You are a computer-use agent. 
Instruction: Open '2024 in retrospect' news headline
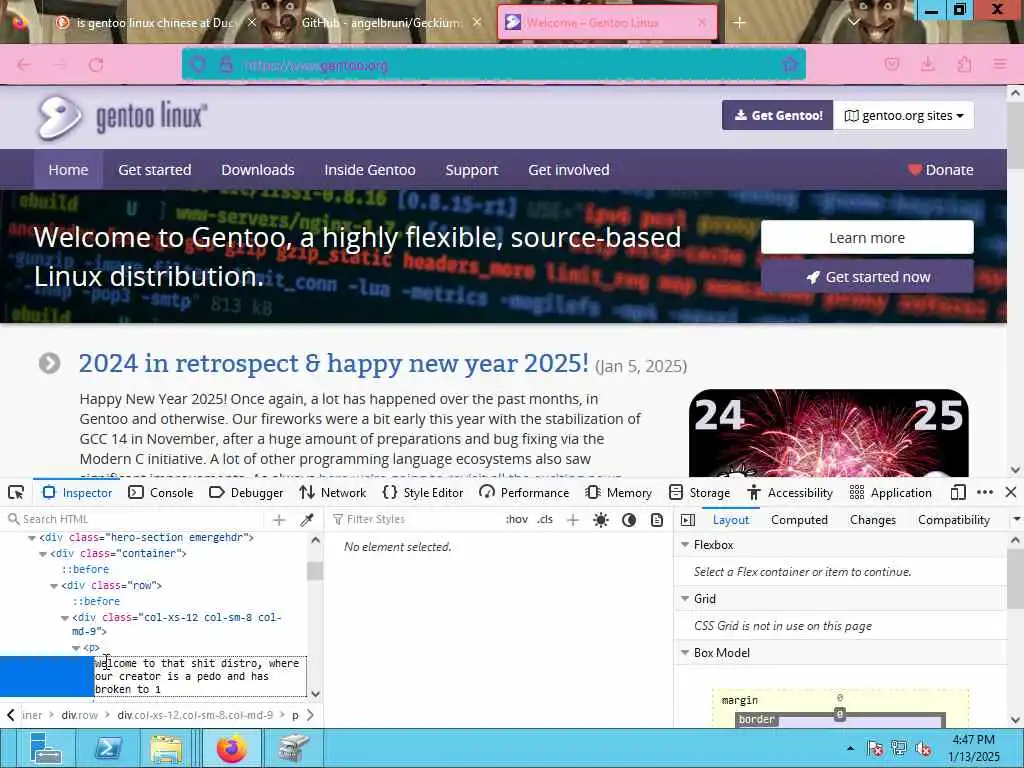coord(333,363)
